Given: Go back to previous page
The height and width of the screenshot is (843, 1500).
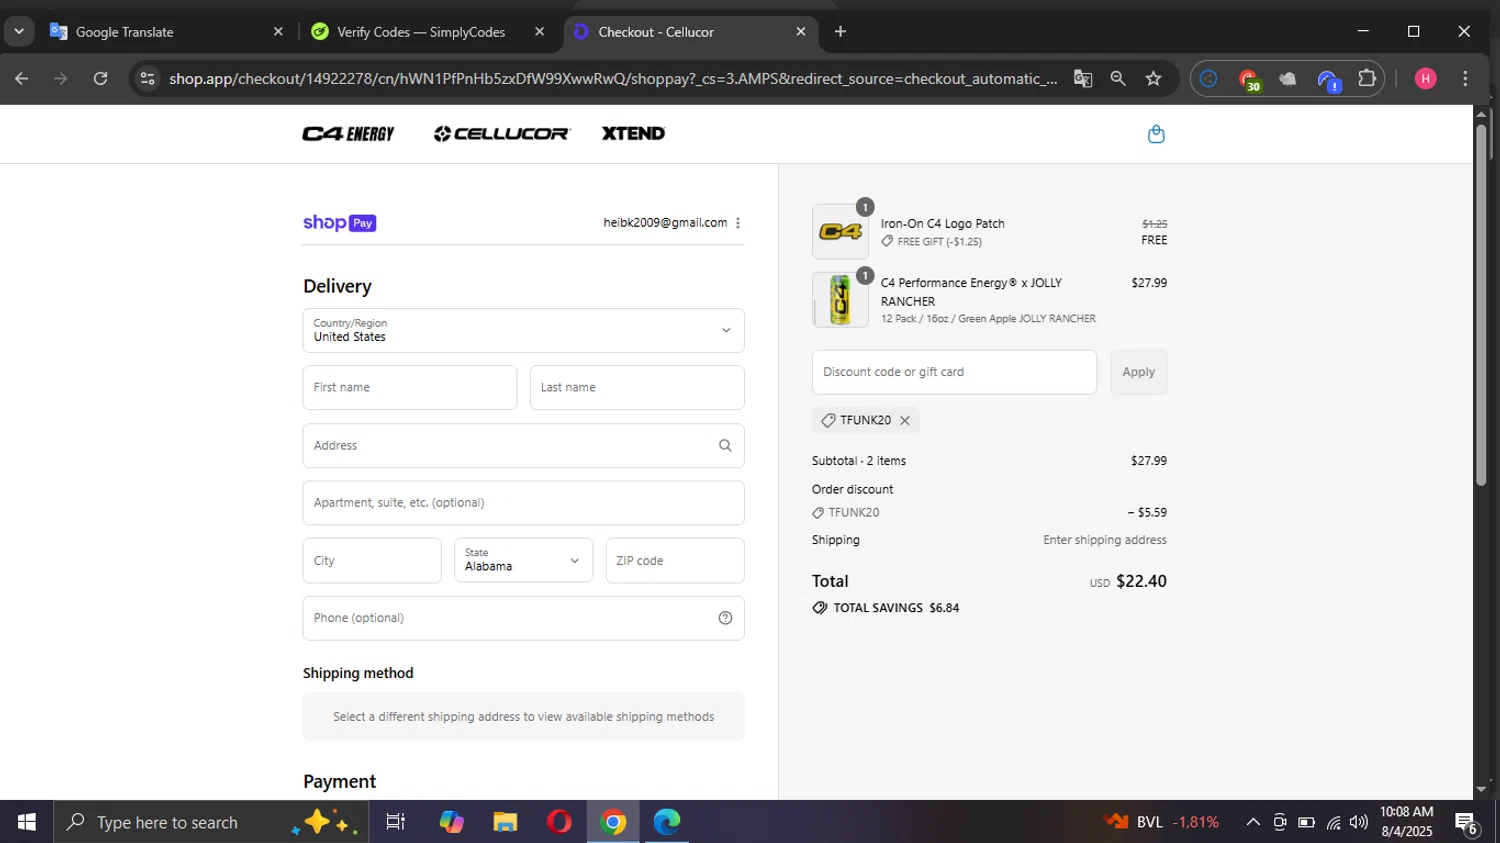Looking at the screenshot, I should pos(22,79).
